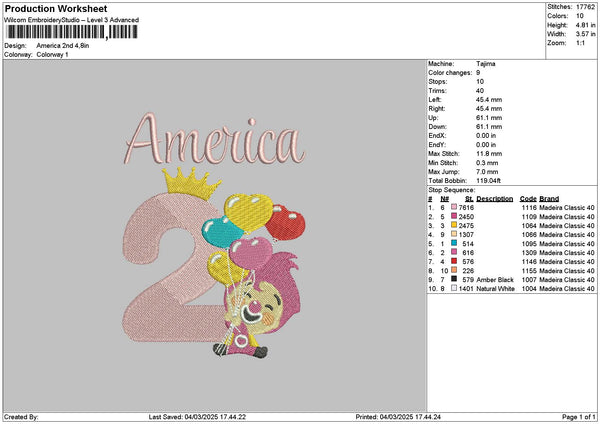Click the Height value '4.81 in'

click(585, 25)
